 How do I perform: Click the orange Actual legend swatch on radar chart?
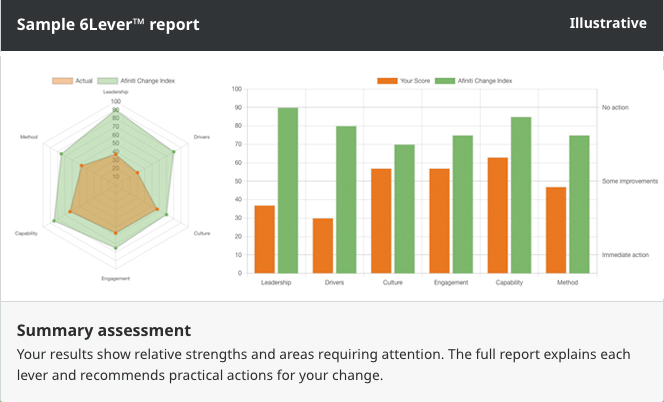coord(62,81)
